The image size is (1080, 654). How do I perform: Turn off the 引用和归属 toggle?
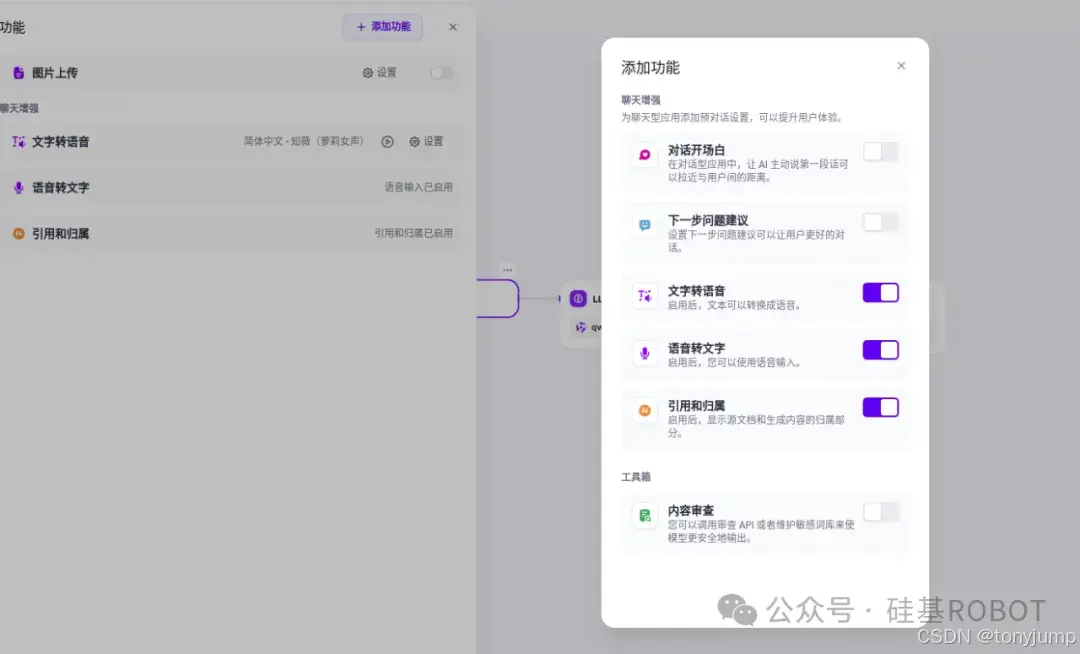tap(881, 407)
